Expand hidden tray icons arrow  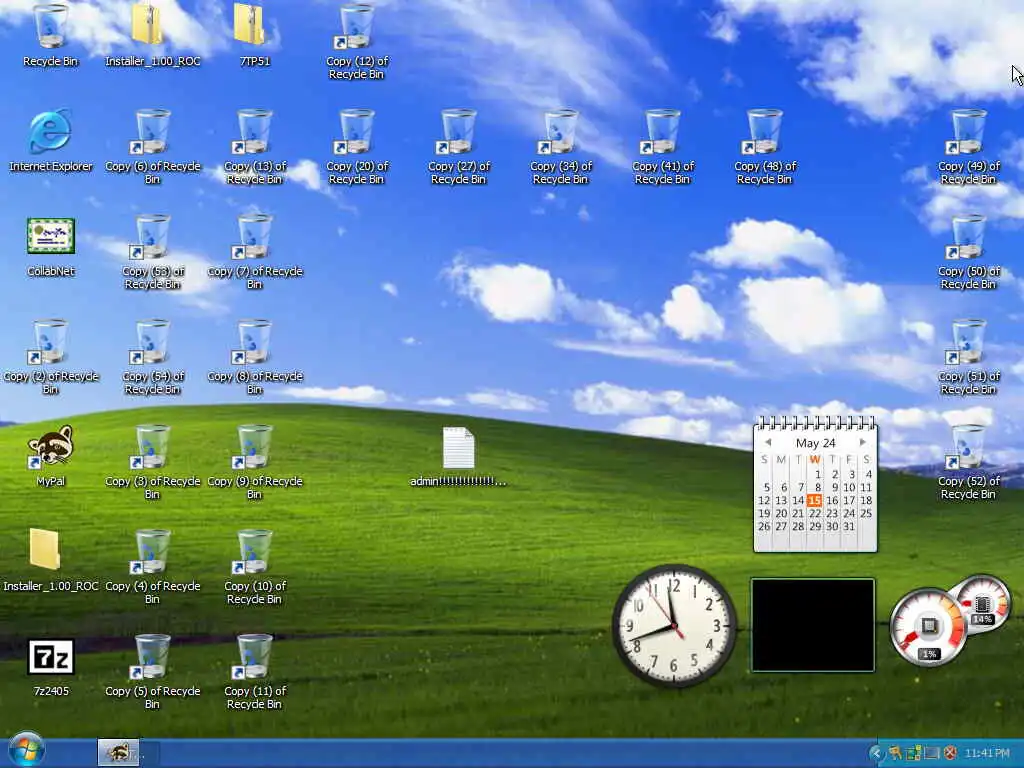[875, 753]
